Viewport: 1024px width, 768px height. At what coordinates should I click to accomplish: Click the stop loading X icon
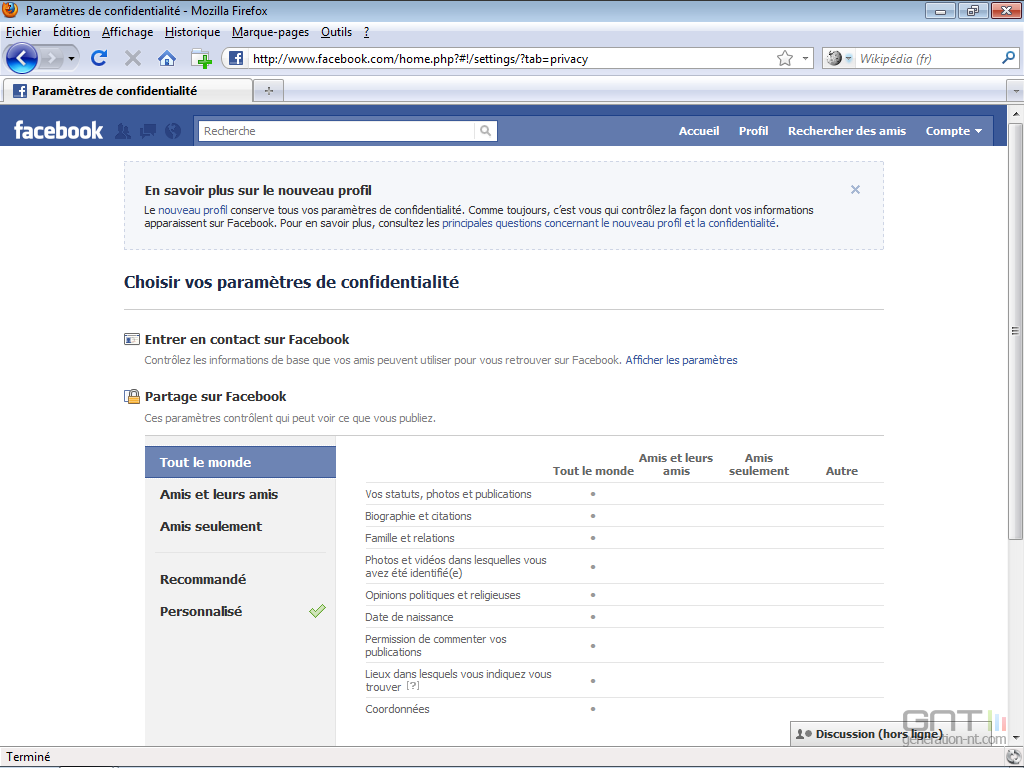point(133,59)
